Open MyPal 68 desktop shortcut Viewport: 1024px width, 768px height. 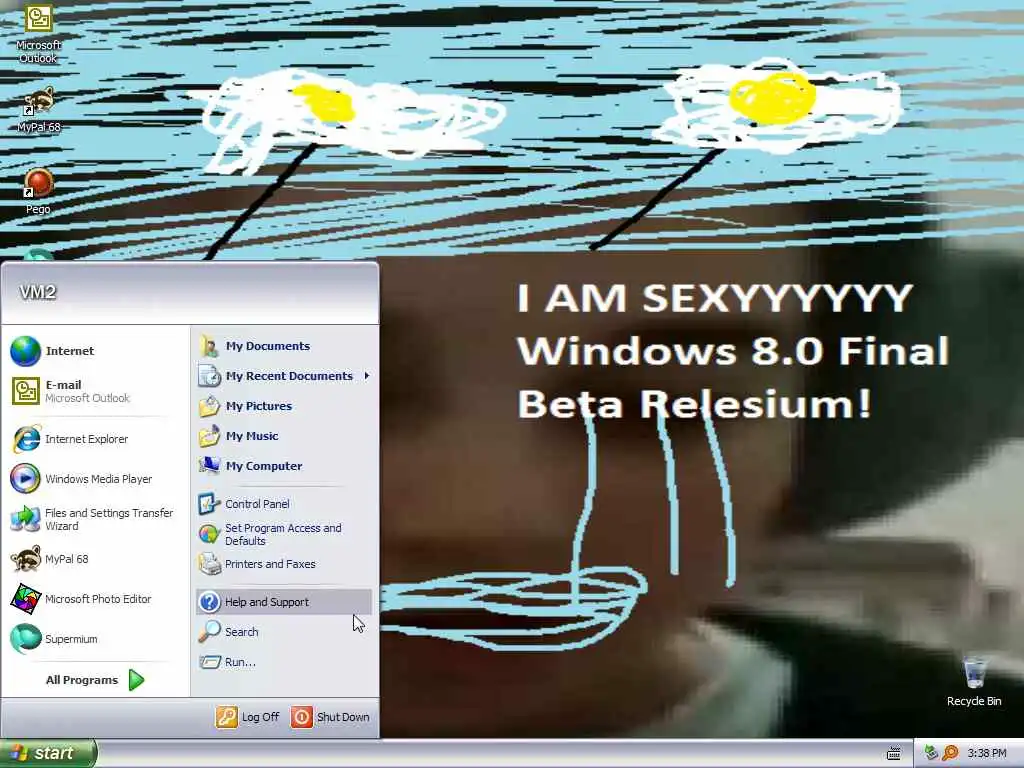39,110
